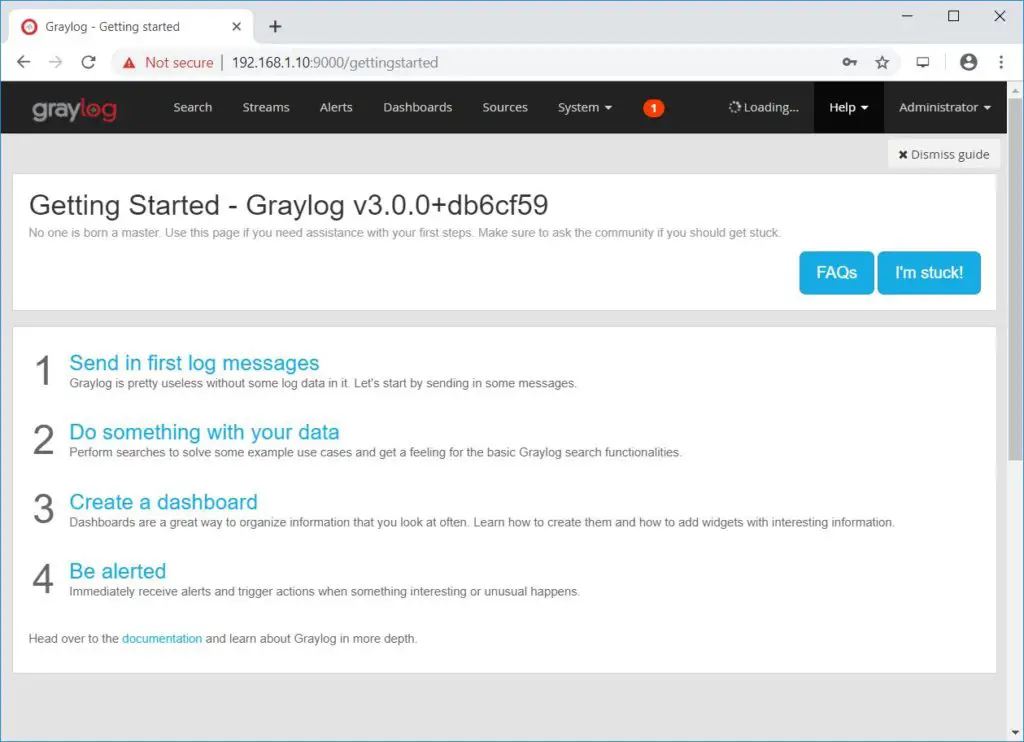Image resolution: width=1024 pixels, height=742 pixels.
Task: Open Create a dashboard step
Action: point(163,502)
